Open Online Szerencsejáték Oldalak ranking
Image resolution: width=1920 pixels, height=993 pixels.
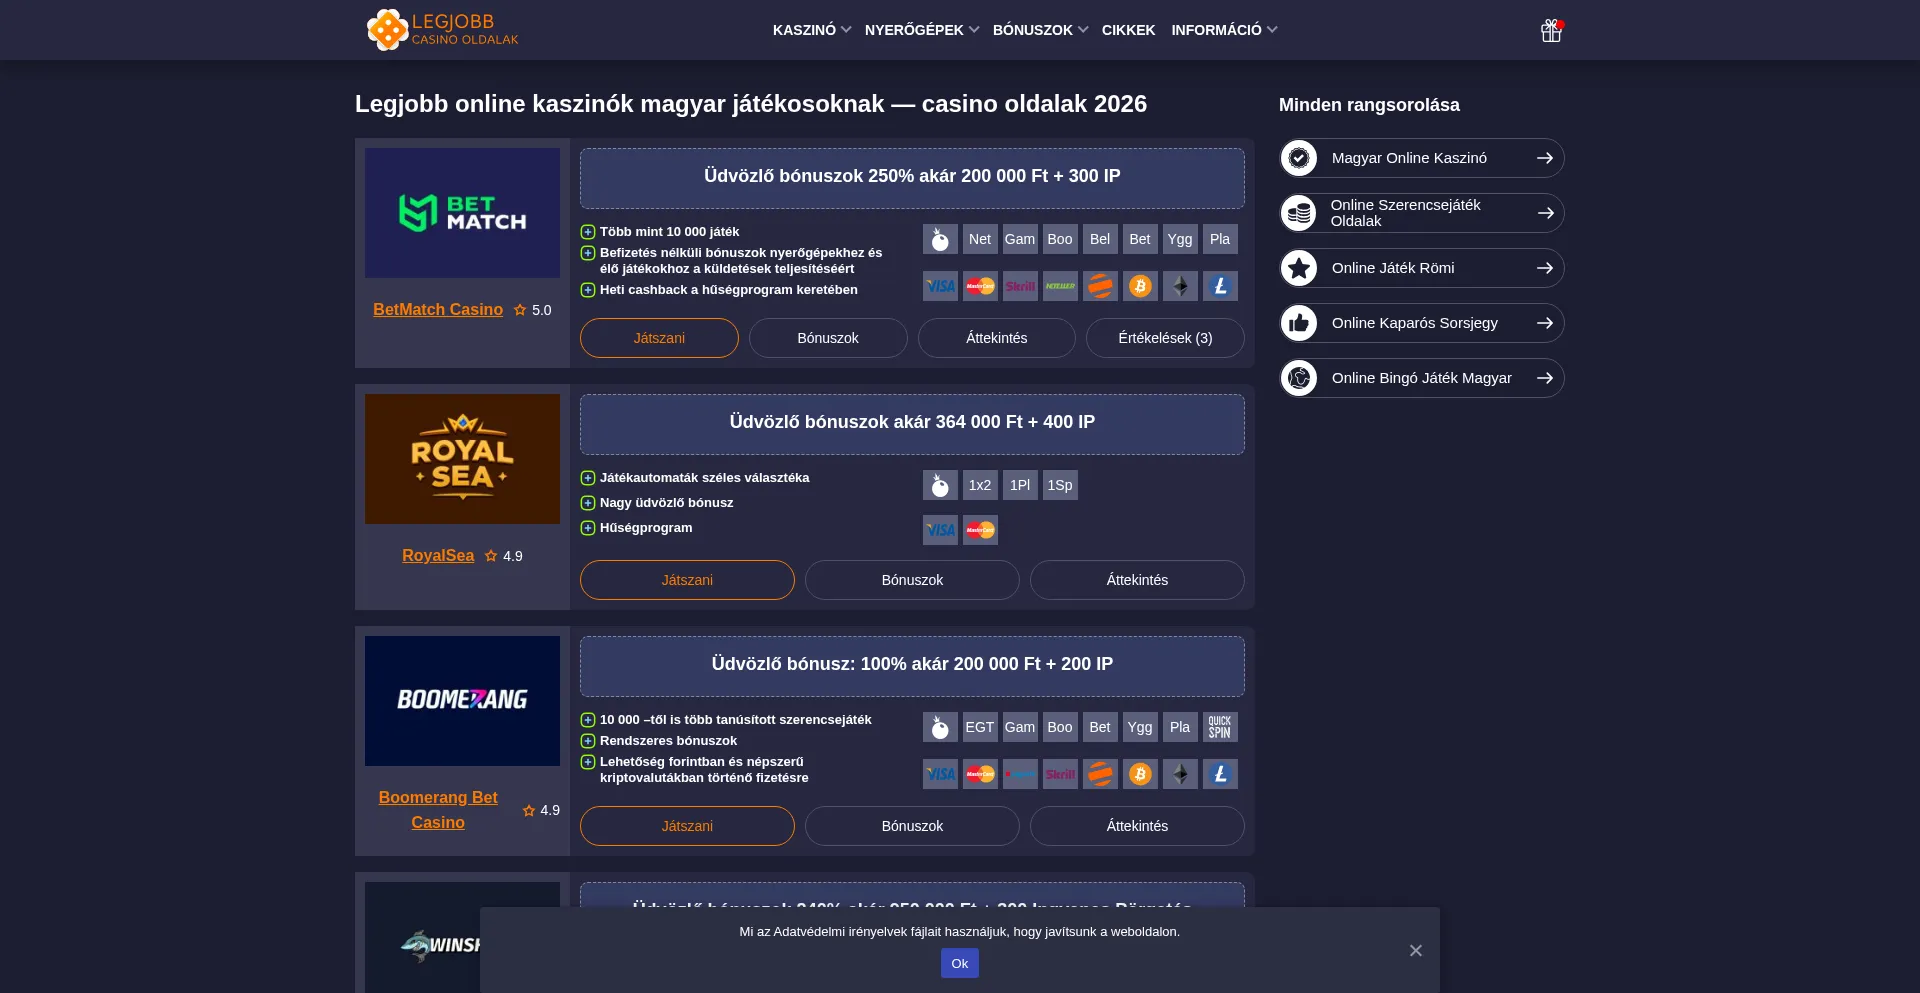(x=1422, y=213)
